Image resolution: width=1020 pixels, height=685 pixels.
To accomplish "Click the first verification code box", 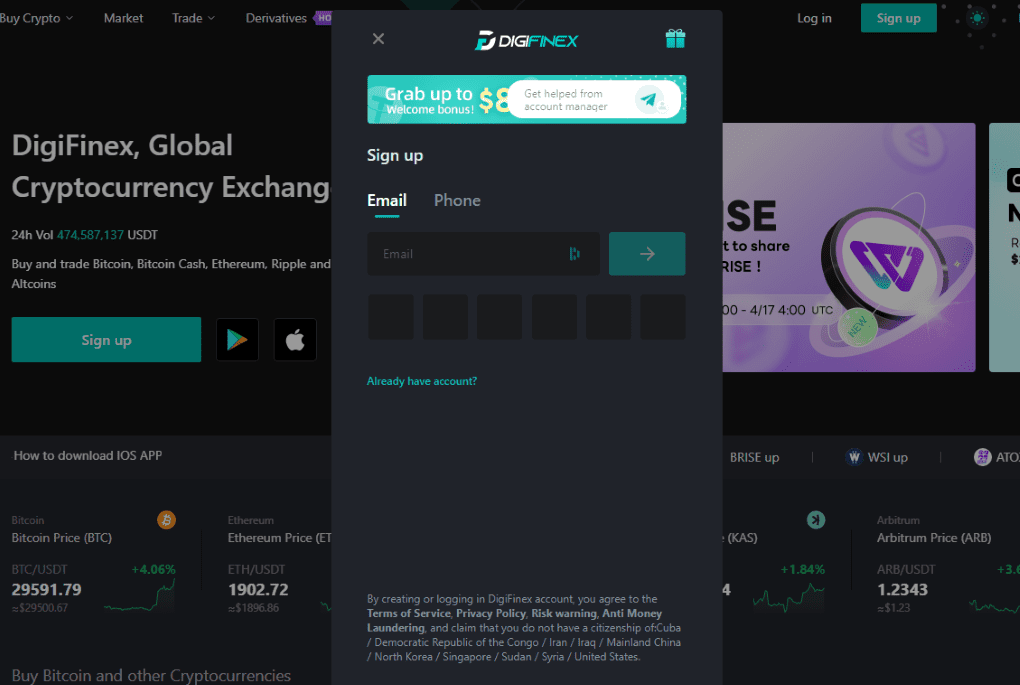I will coord(391,317).
